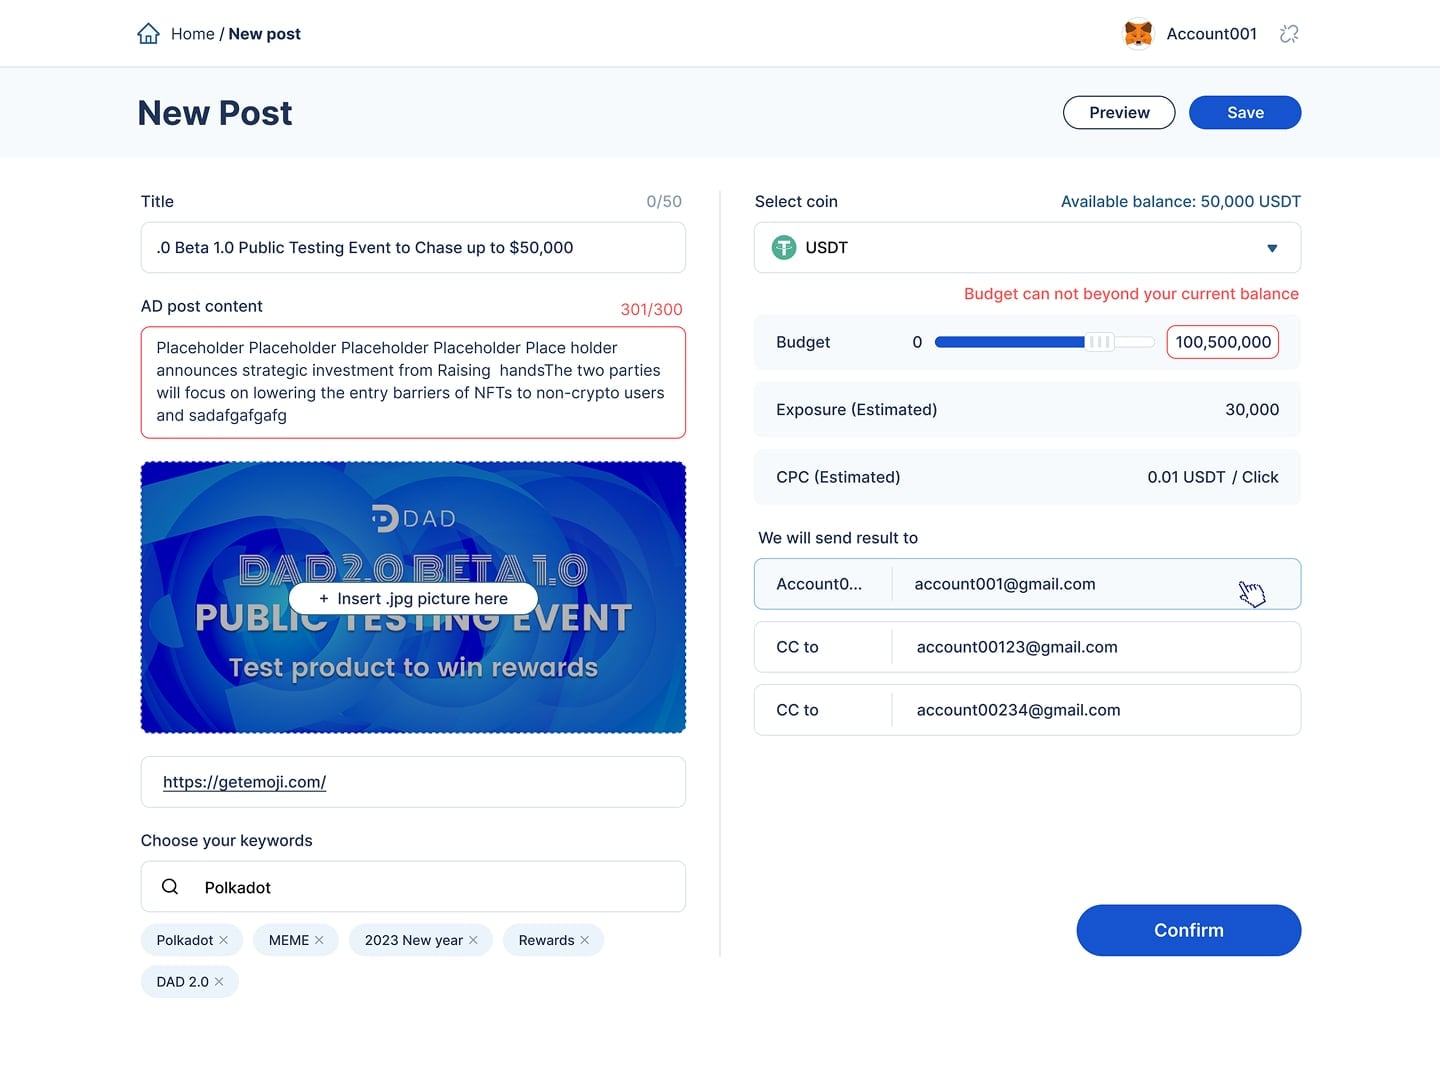This screenshot has height=1069, width=1440.
Task: Go to Home breadcrumb link
Action: click(192, 34)
